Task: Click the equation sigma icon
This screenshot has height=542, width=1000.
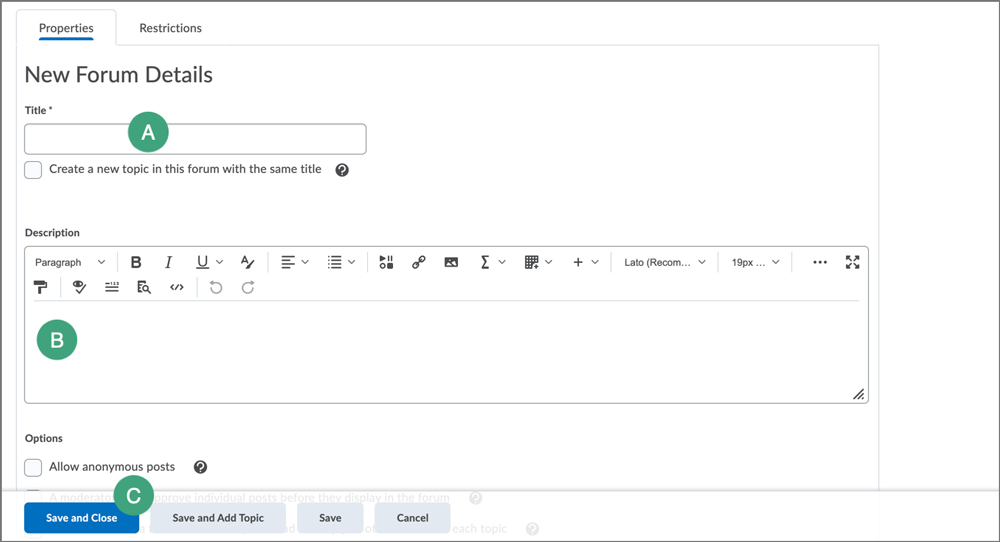Action: click(x=485, y=262)
